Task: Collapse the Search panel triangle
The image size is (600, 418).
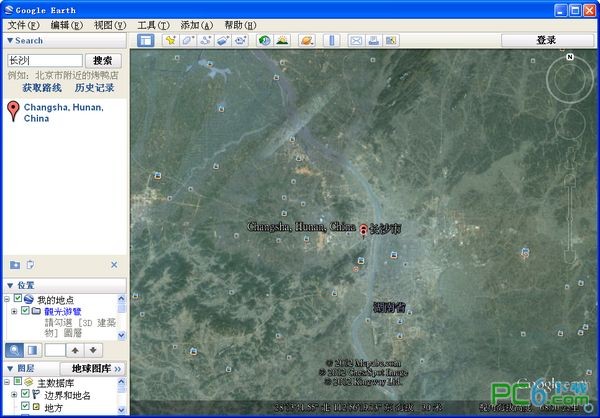Action: click(x=10, y=41)
